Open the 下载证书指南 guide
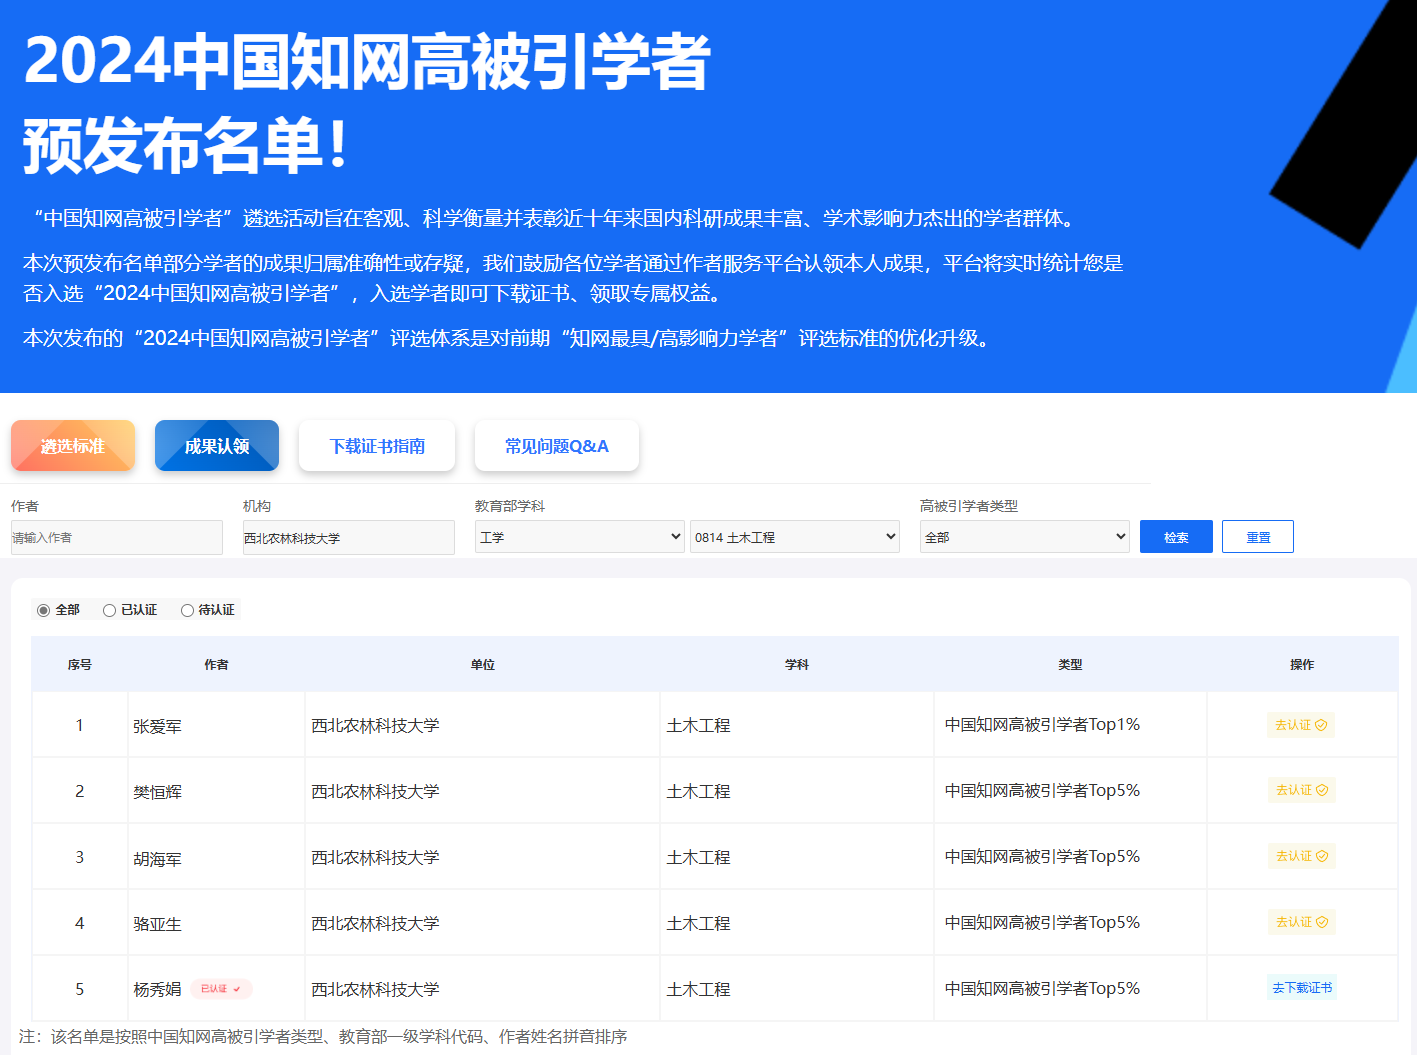The height and width of the screenshot is (1055, 1417). (x=377, y=446)
